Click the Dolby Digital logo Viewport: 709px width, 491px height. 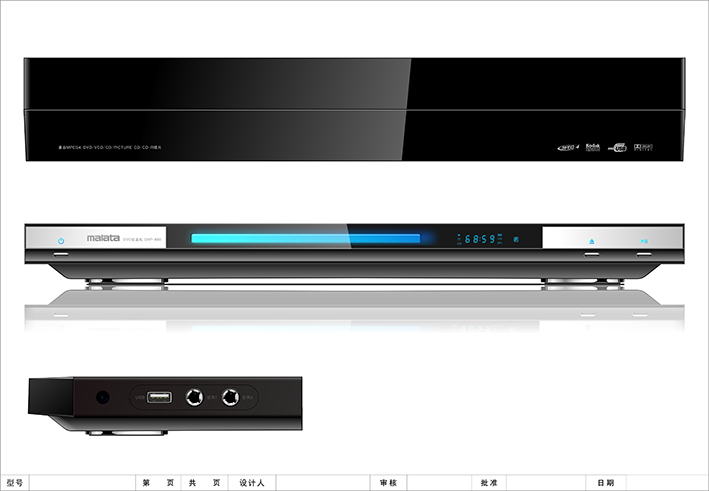tap(646, 148)
